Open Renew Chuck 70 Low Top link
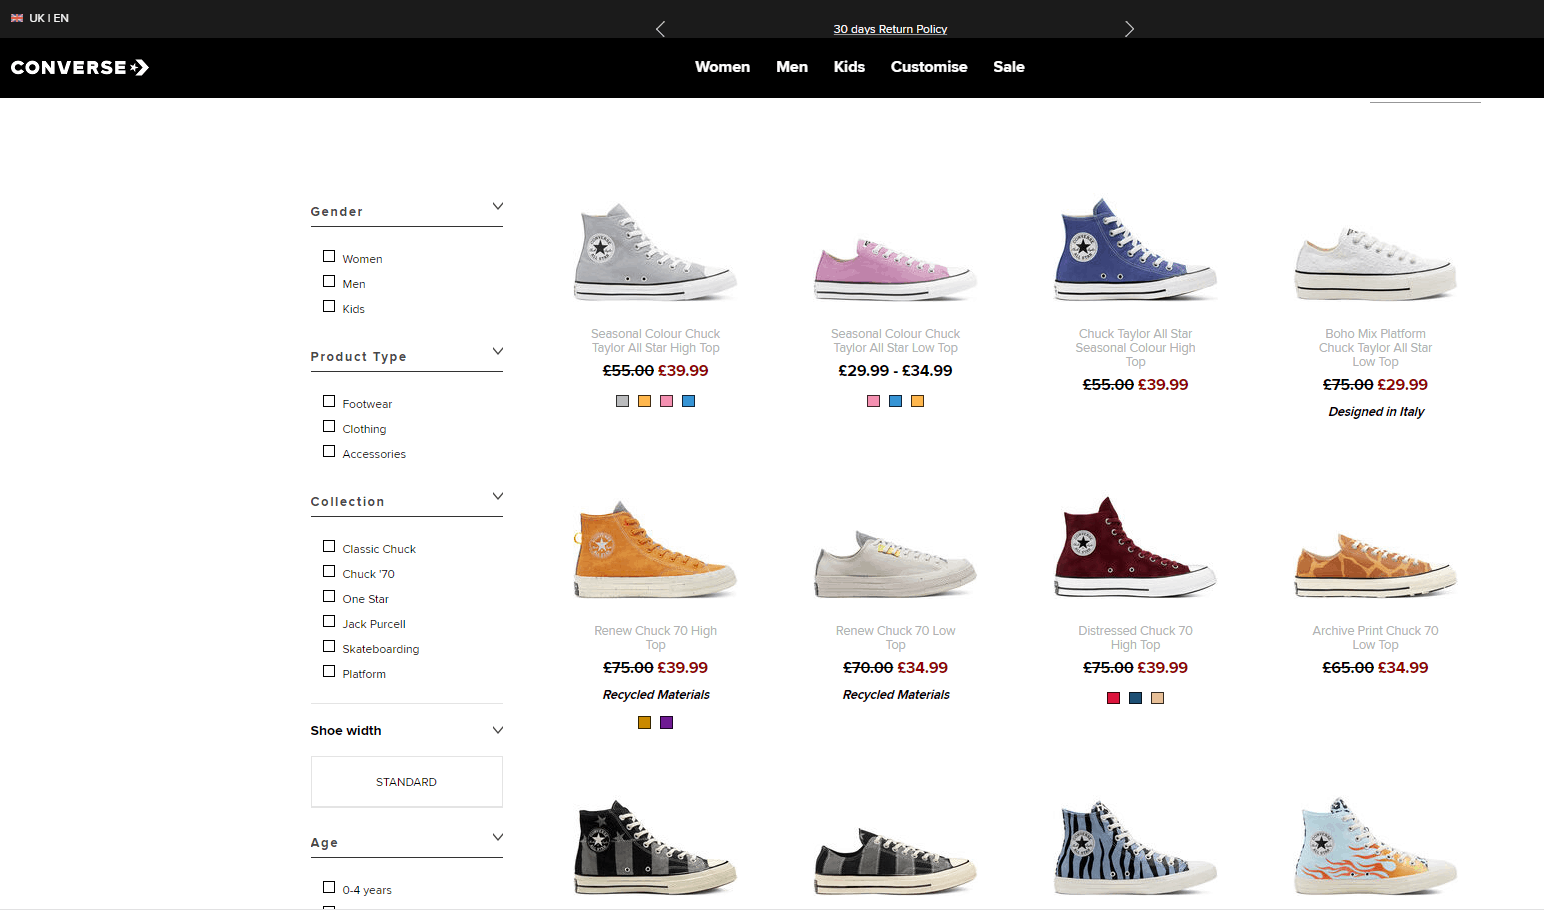Viewport: 1544px width, 914px height. 895,638
